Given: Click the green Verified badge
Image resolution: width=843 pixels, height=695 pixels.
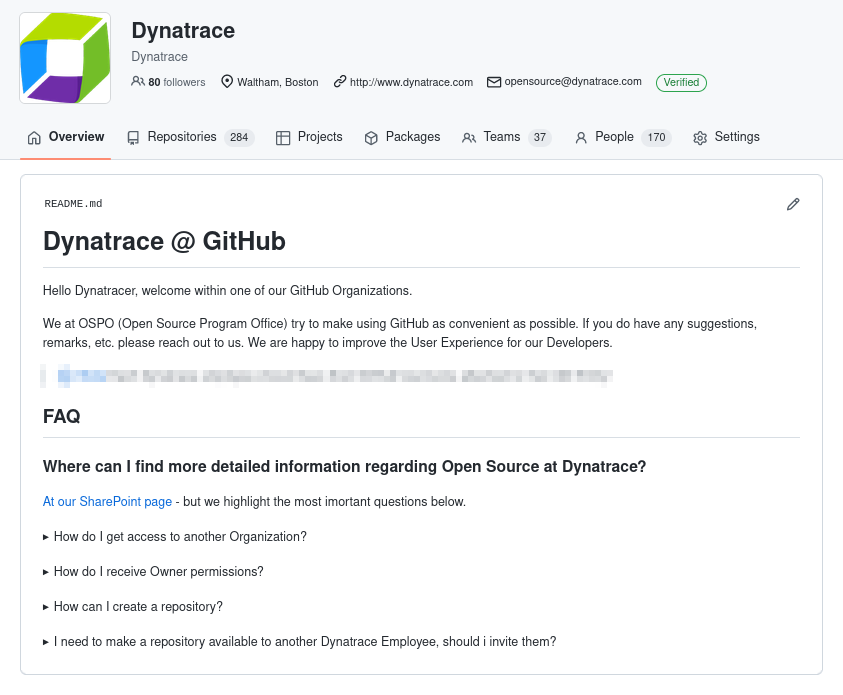Looking at the screenshot, I should coord(681,82).
